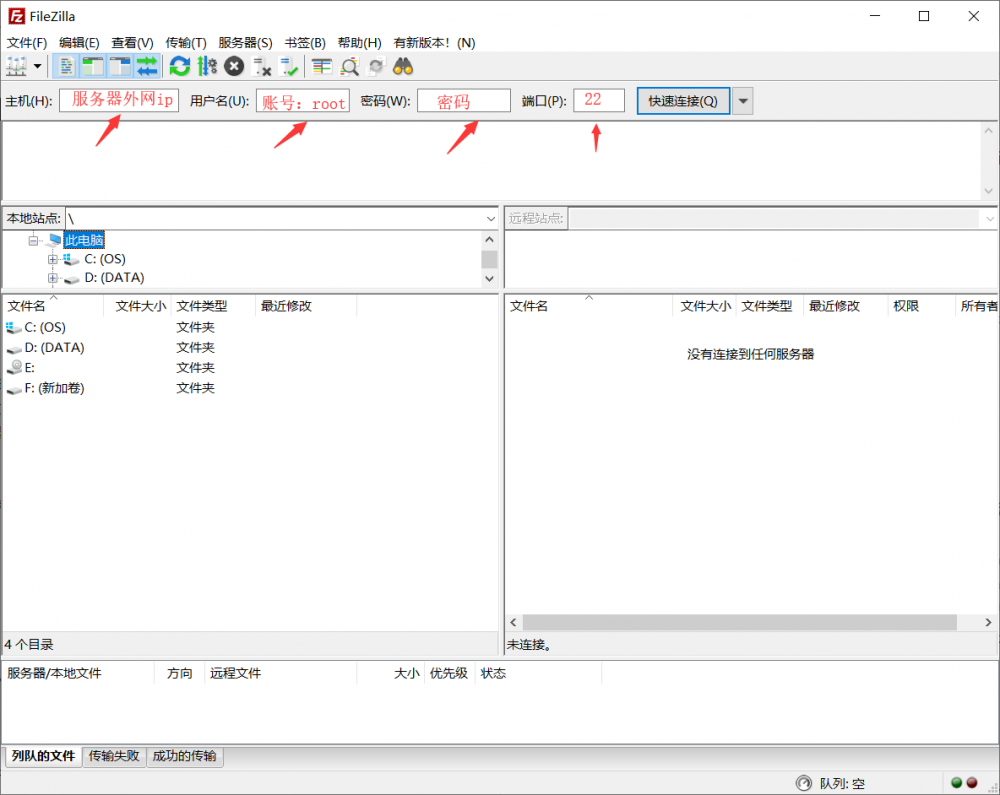Screen dimensions: 1000x795
Task: Open the 帮助(H) menu
Action: [359, 42]
